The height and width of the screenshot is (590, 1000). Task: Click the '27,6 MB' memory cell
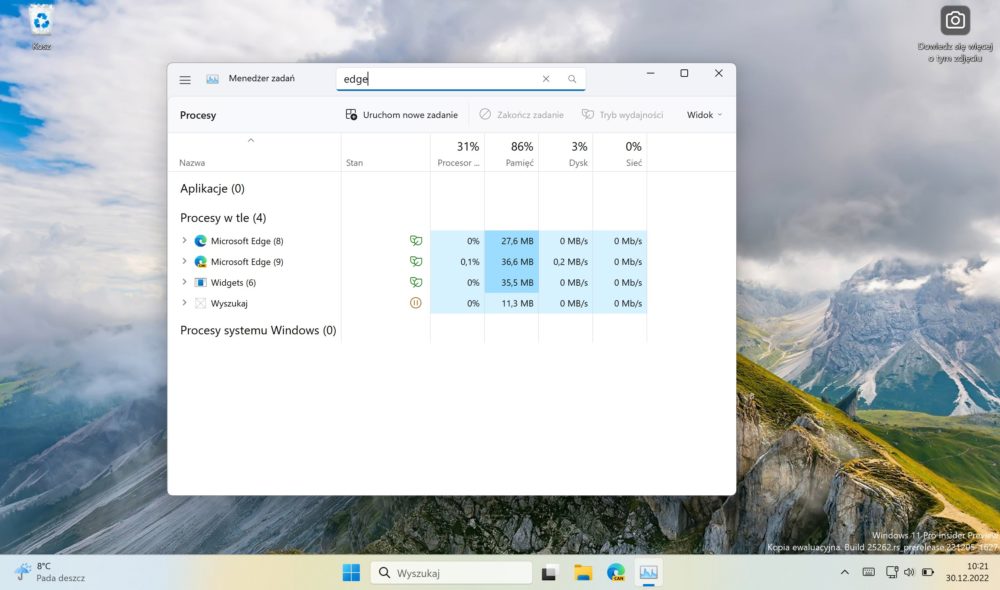pyautogui.click(x=512, y=241)
